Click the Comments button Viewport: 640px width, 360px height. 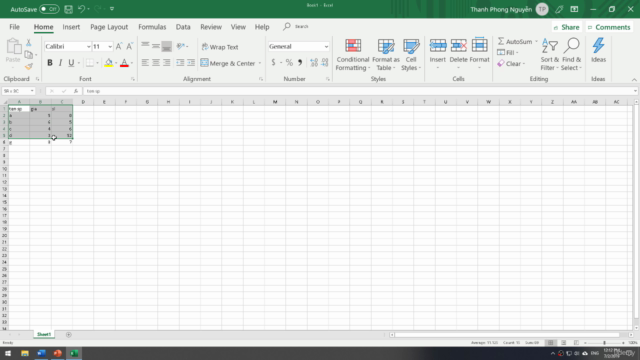609,27
